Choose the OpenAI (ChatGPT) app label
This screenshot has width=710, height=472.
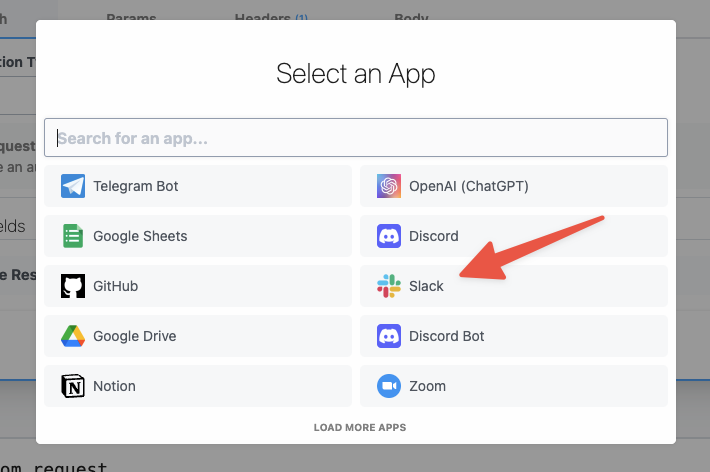tap(469, 186)
